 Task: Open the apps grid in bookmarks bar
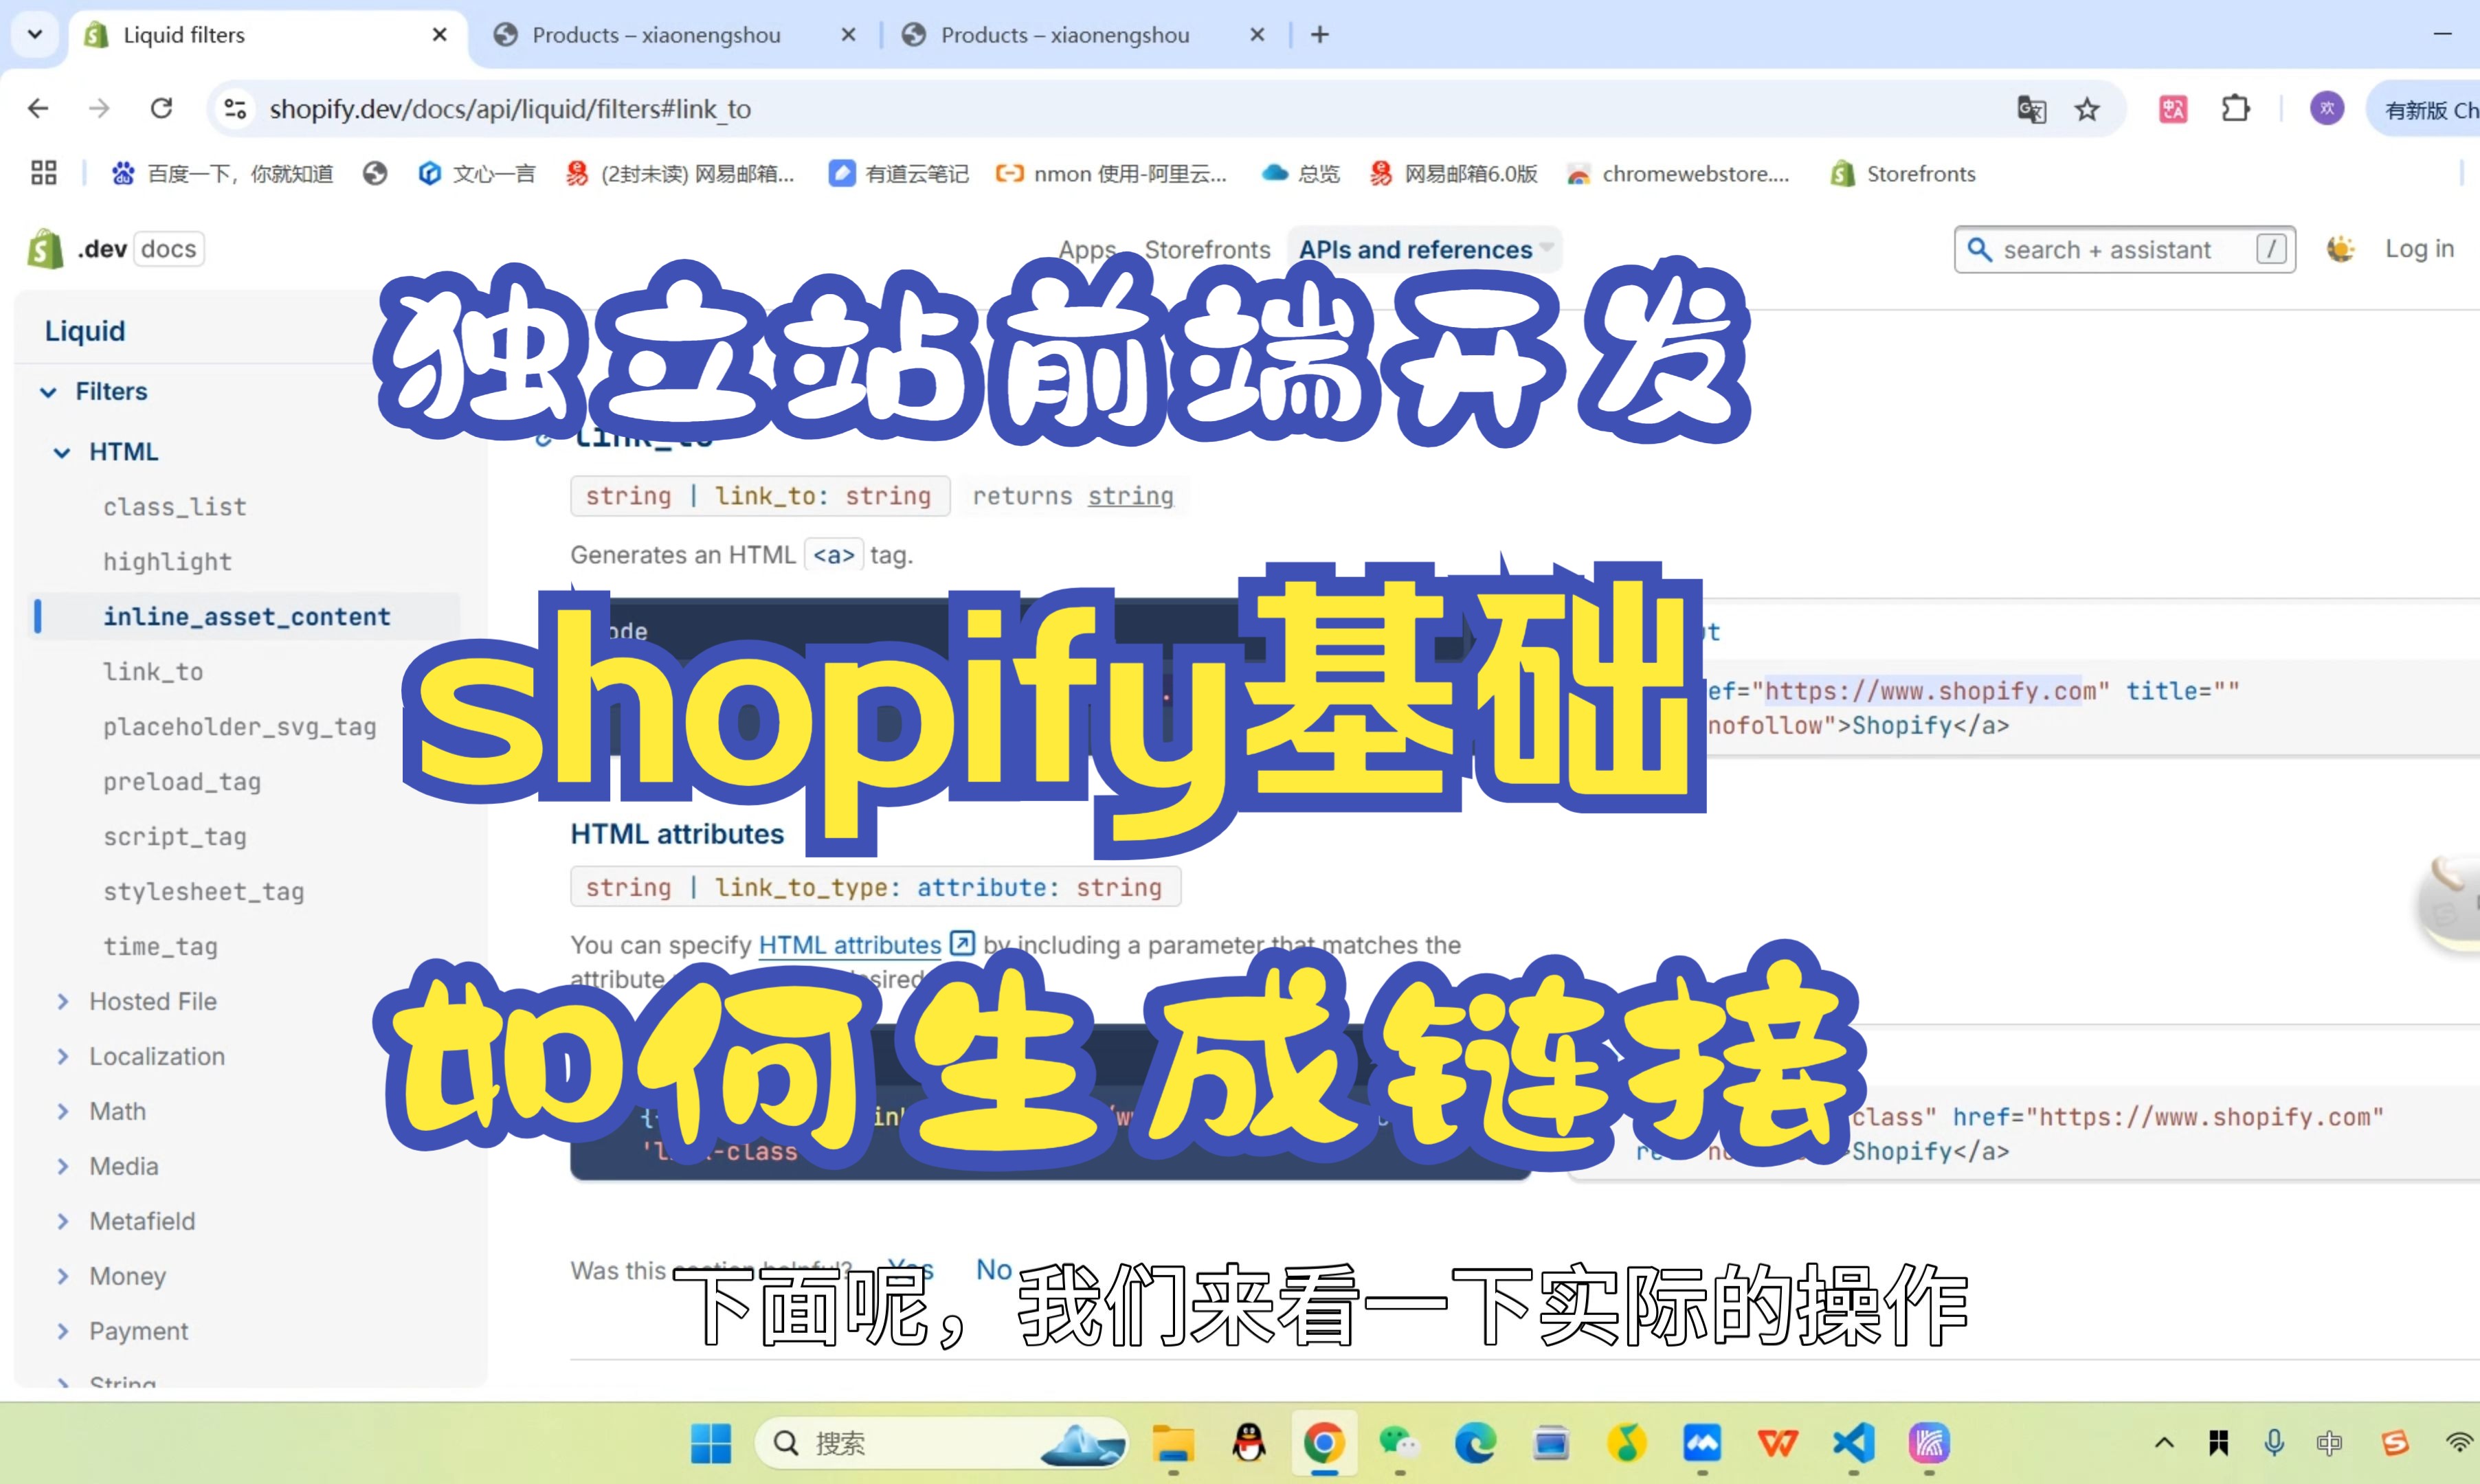coord(43,173)
